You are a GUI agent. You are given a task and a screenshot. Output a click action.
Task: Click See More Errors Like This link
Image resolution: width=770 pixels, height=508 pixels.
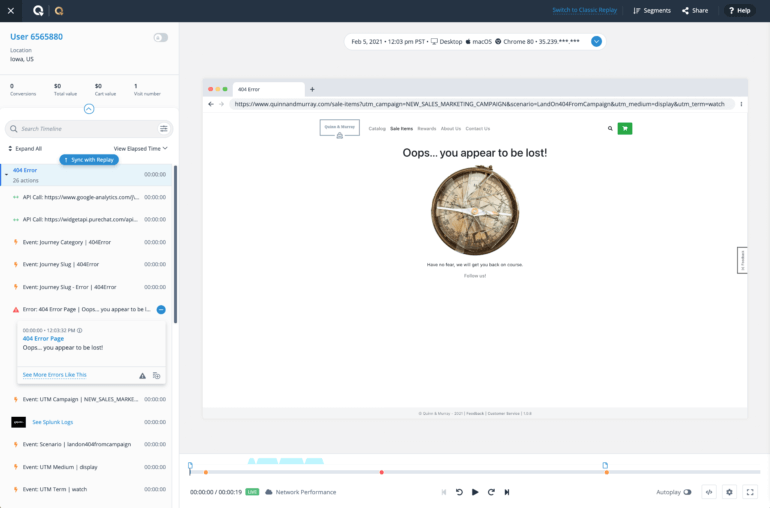coord(55,375)
